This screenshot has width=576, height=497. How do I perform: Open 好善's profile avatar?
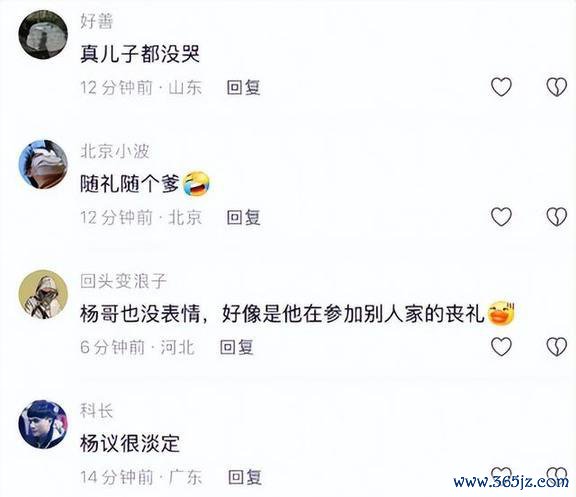[x=43, y=35]
